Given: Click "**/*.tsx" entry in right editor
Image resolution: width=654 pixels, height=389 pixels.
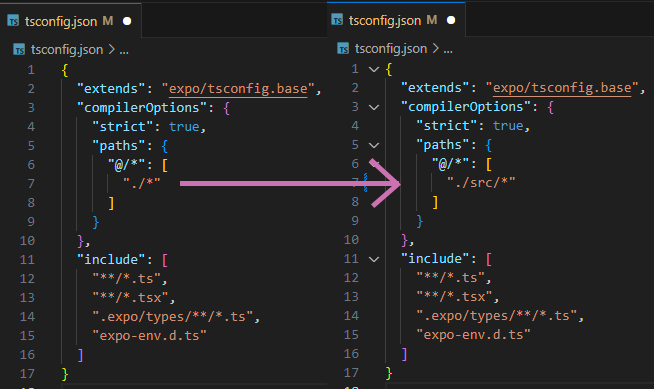Looking at the screenshot, I should coord(454,296).
